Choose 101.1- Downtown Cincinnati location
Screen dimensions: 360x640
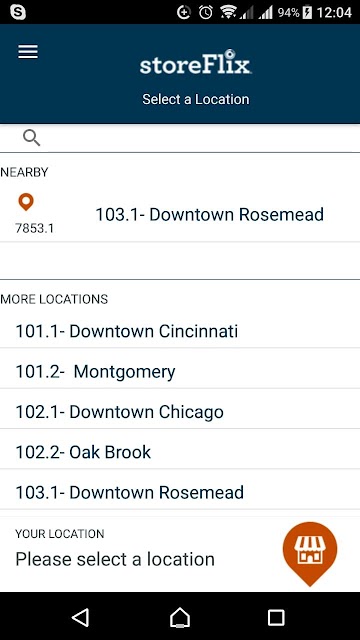180,331
